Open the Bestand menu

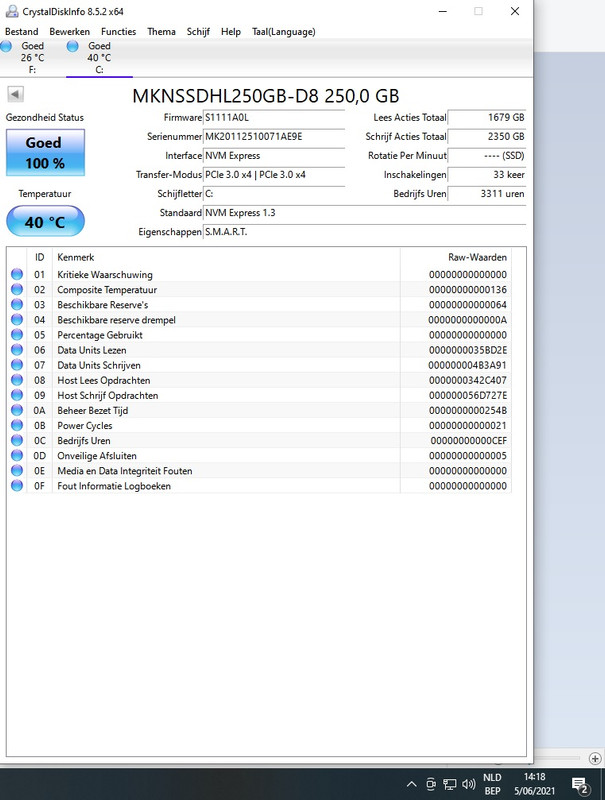point(21,32)
